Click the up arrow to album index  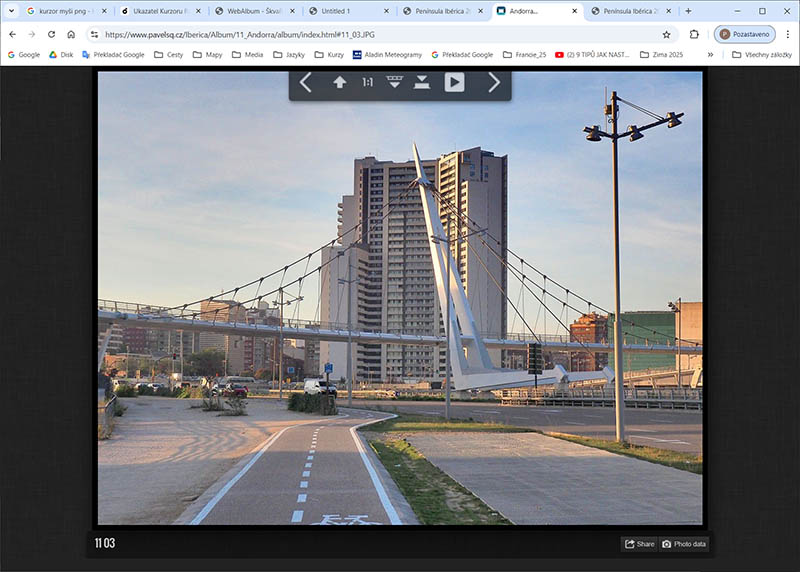[340, 83]
